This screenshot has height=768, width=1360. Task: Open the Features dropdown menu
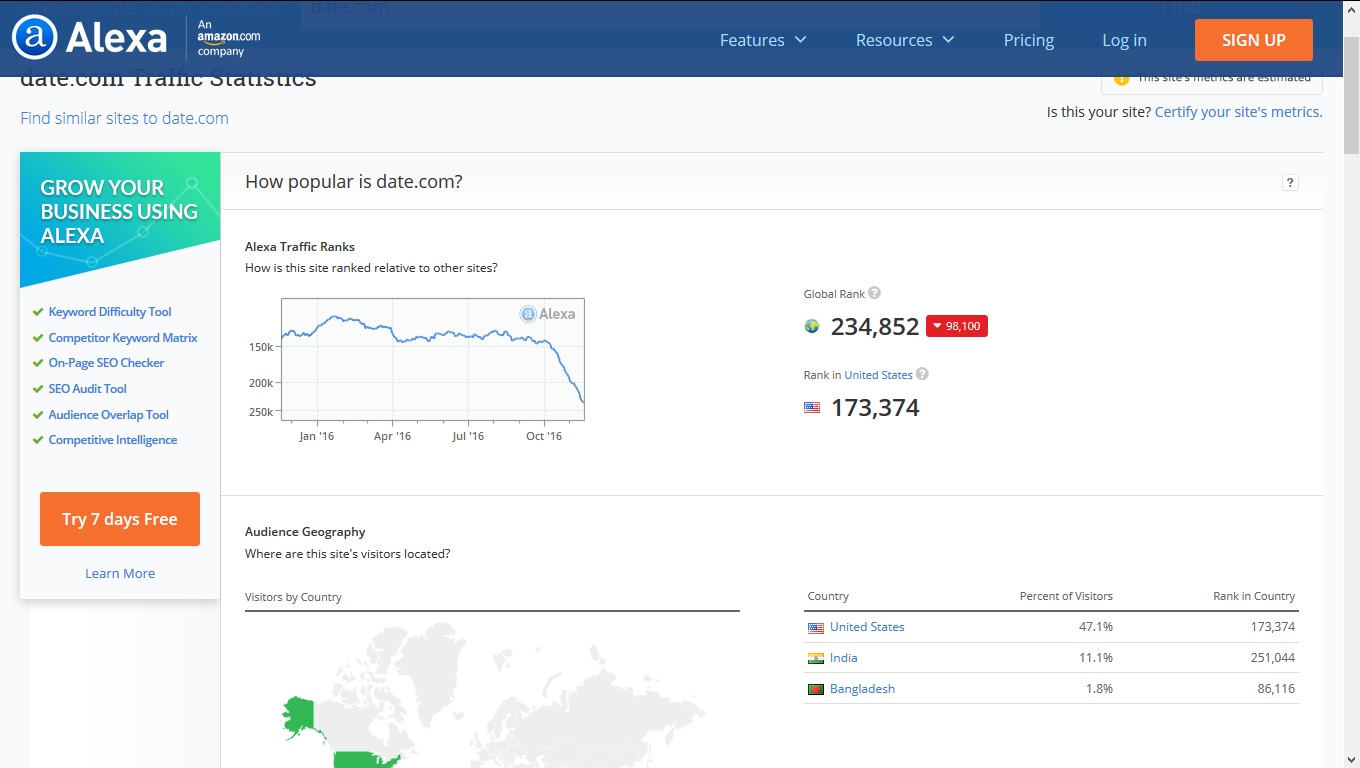click(x=763, y=40)
